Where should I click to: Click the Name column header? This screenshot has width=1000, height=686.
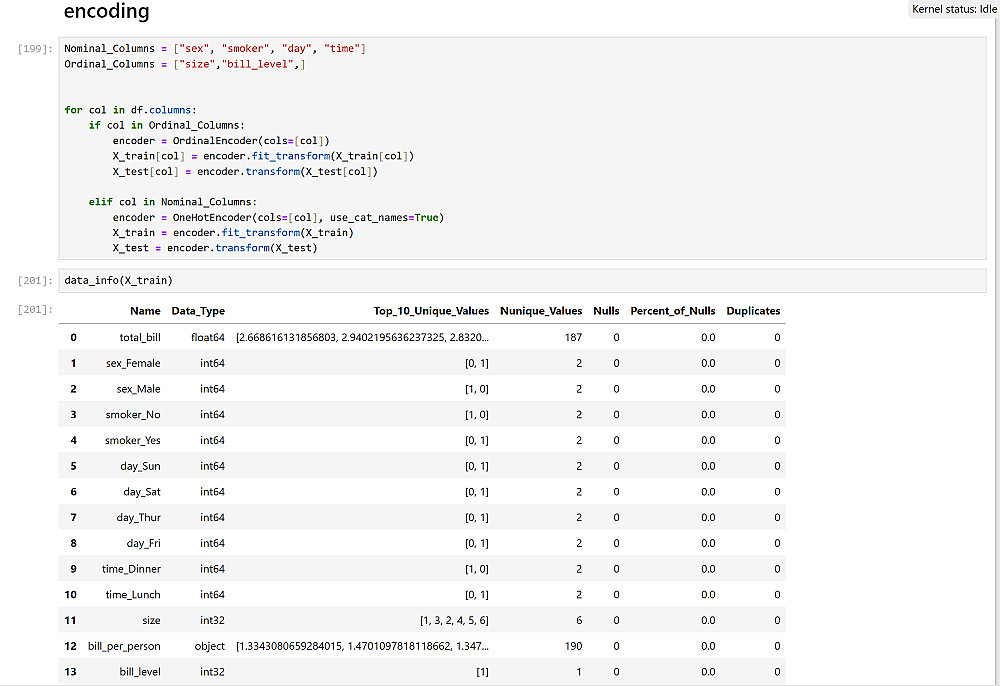145,311
